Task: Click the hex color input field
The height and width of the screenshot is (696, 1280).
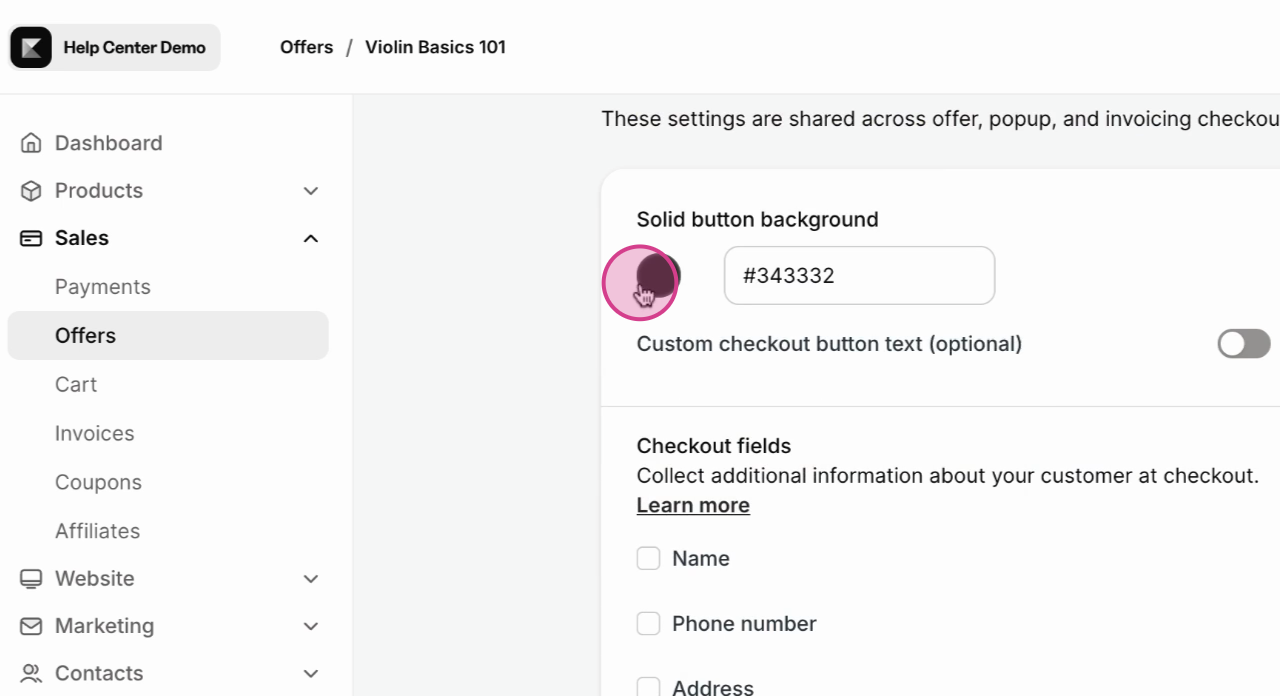Action: point(859,276)
